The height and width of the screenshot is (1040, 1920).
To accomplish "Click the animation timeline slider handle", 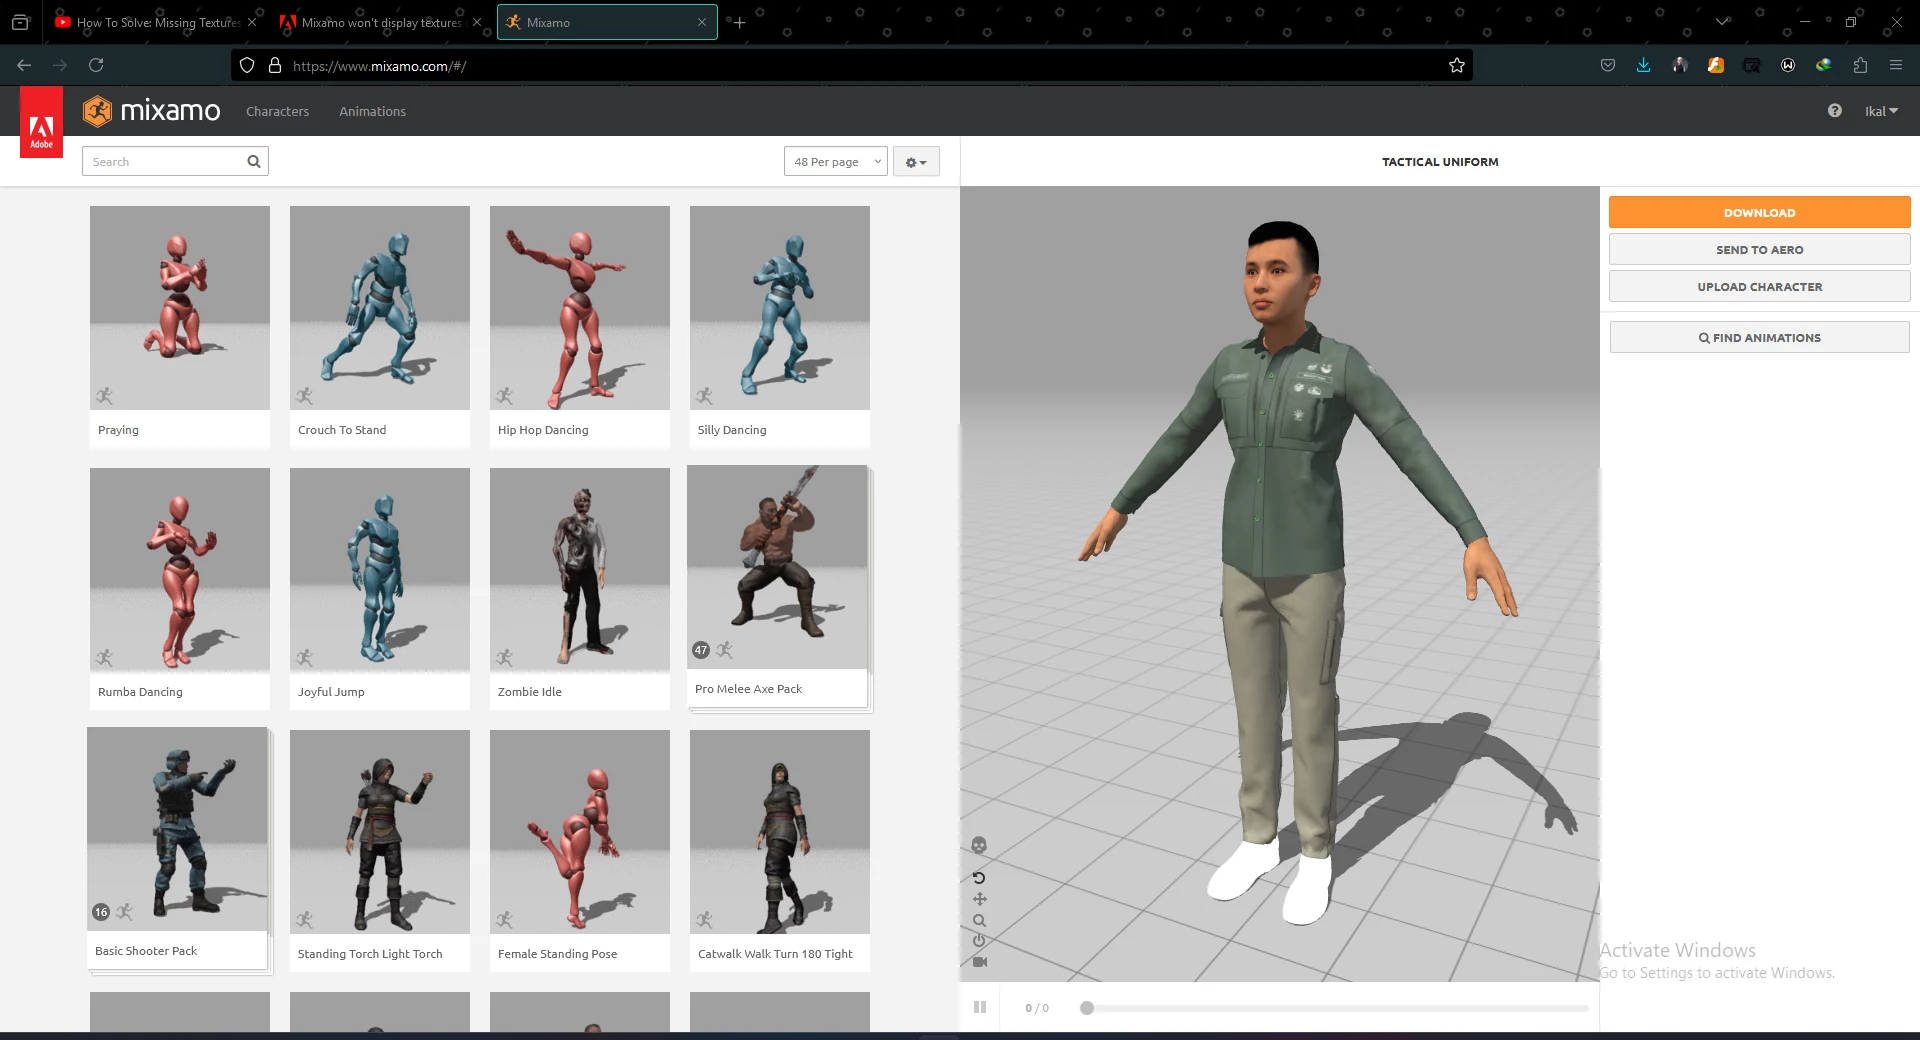I will click(1087, 1008).
